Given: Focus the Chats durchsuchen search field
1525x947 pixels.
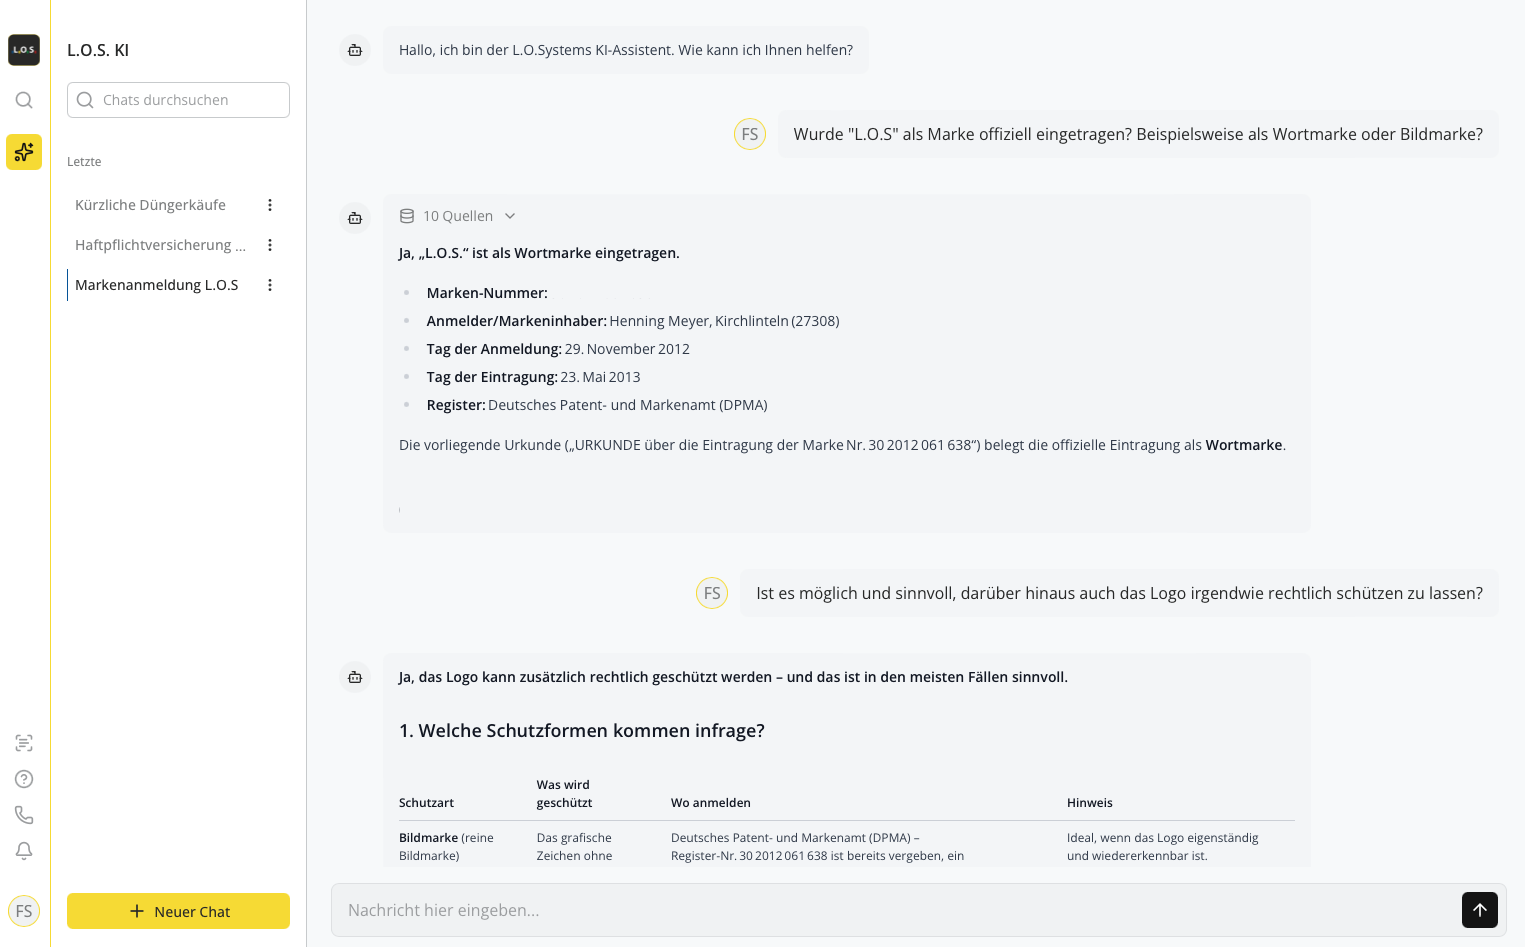Looking at the screenshot, I should (178, 100).
